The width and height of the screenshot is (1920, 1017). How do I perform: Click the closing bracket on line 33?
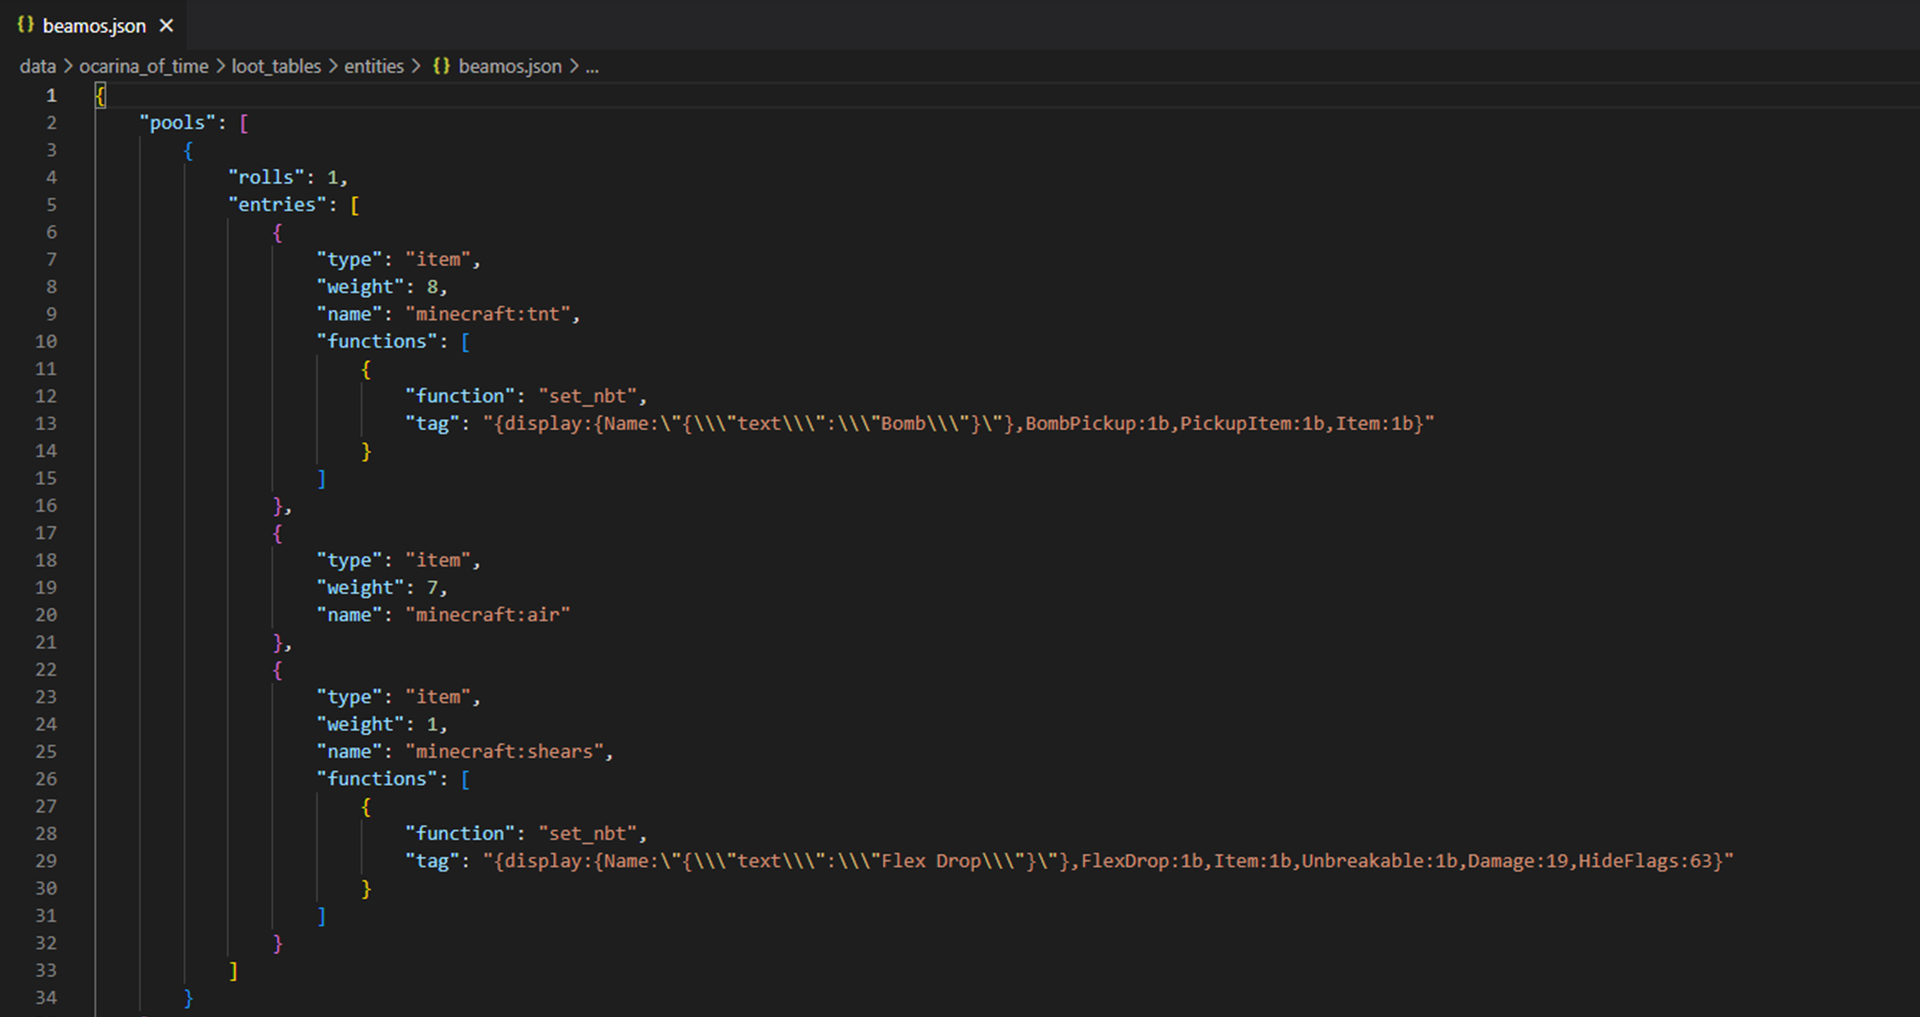coord(233,971)
